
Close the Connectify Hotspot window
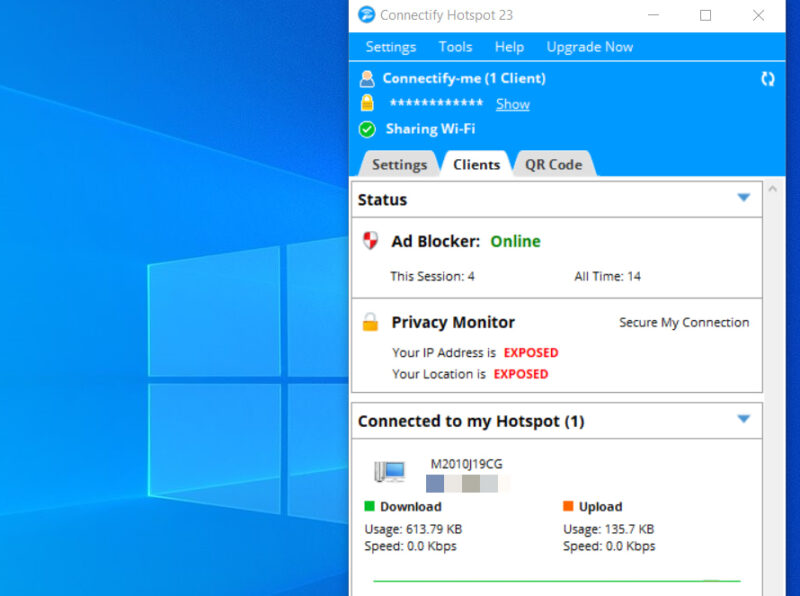click(x=759, y=15)
